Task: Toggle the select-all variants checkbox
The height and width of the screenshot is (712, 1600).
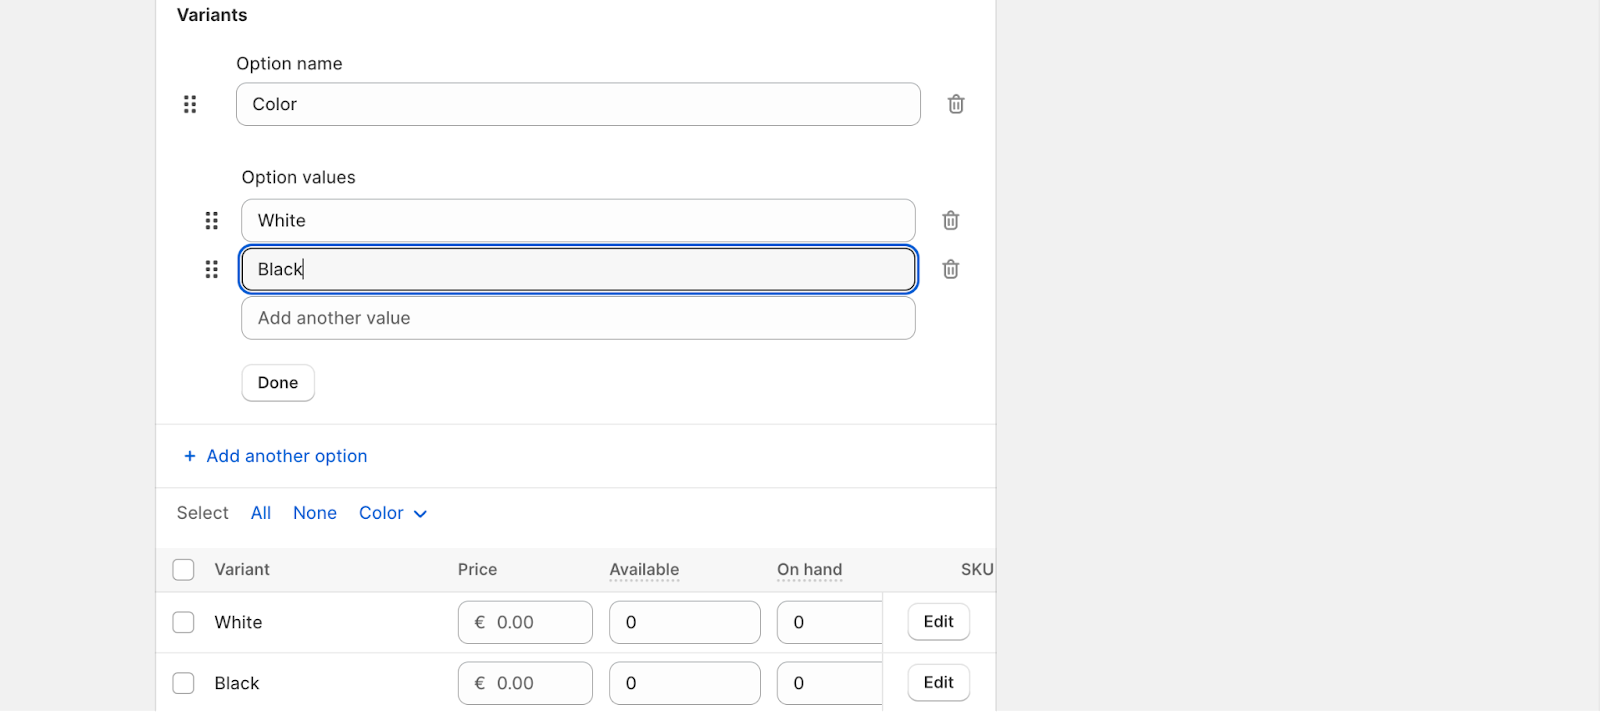Action: 183,570
